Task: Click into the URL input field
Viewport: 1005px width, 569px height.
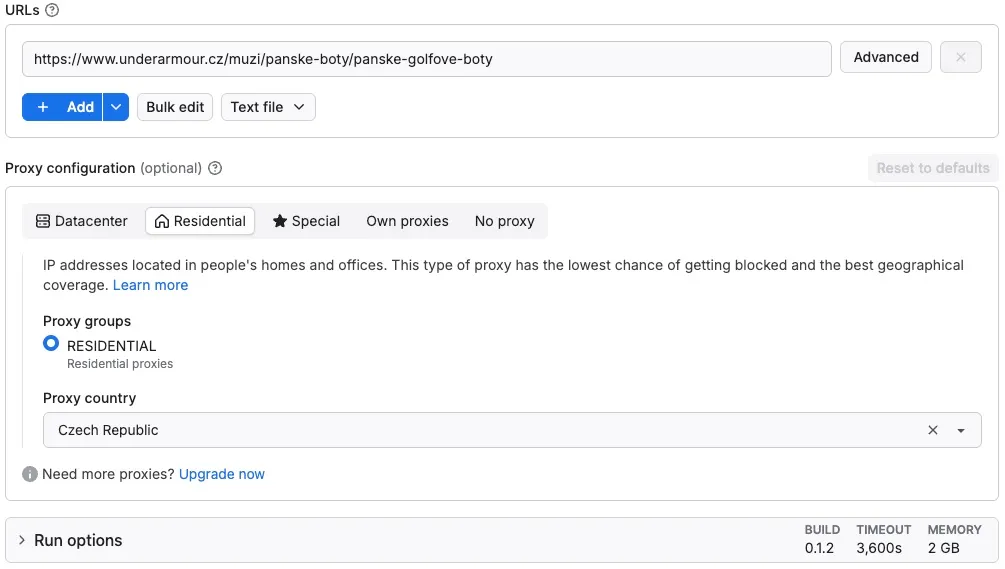Action: click(x=427, y=59)
